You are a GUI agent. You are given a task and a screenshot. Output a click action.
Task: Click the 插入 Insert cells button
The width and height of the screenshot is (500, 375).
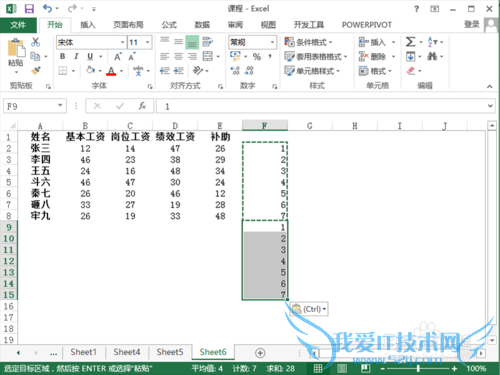(372, 42)
